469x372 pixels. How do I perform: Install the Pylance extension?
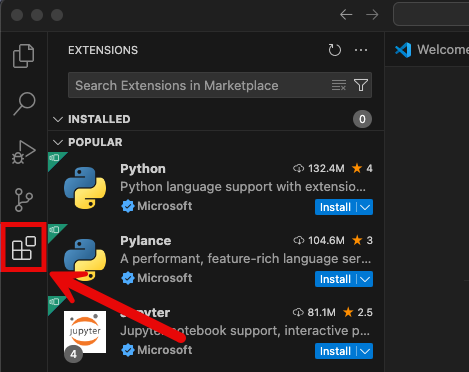[x=335, y=279]
